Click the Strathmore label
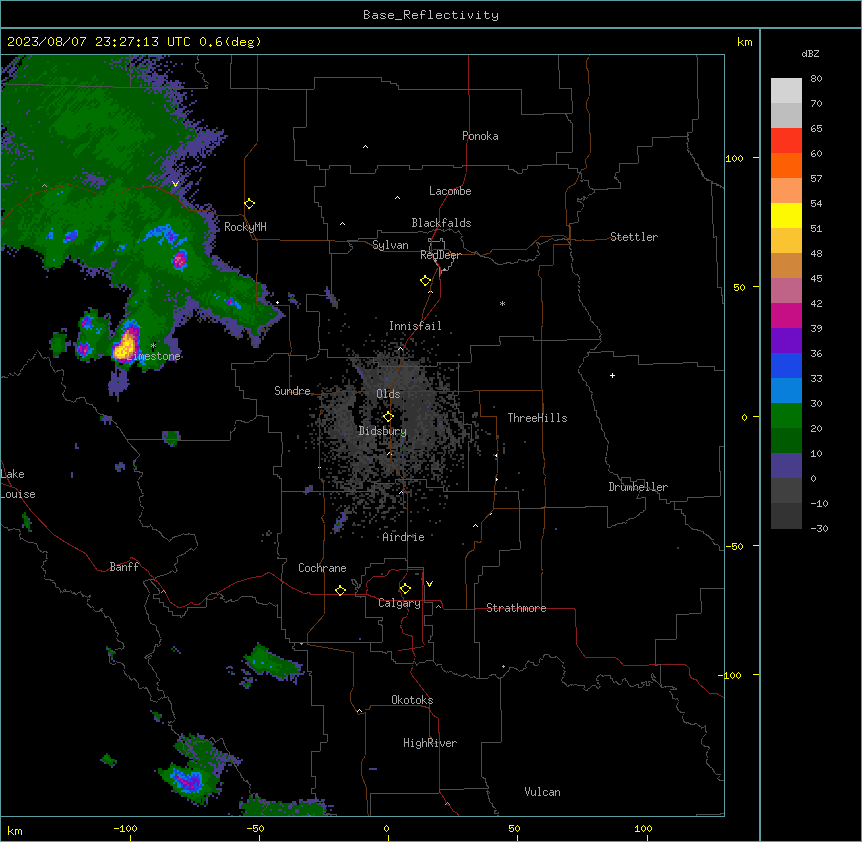The image size is (862, 842). pos(516,608)
